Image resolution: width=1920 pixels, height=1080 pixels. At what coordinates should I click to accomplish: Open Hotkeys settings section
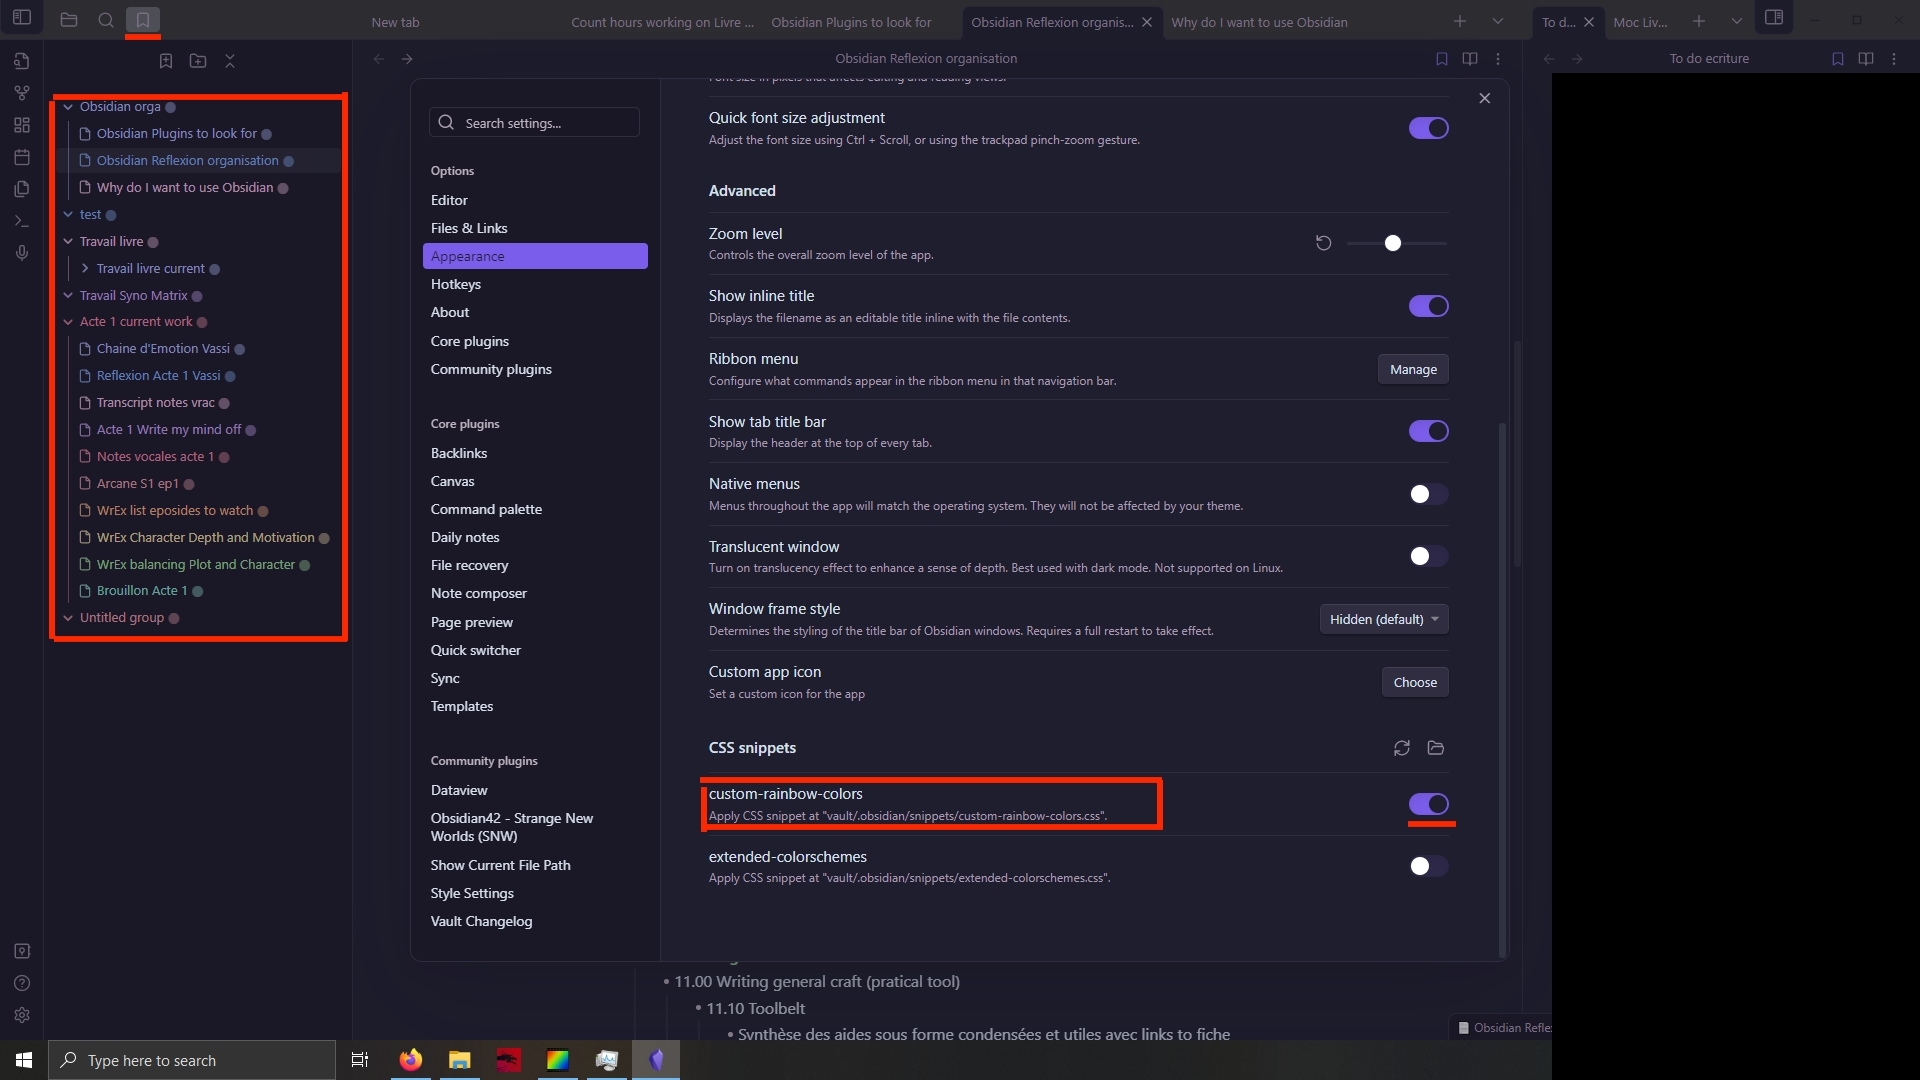(x=456, y=284)
